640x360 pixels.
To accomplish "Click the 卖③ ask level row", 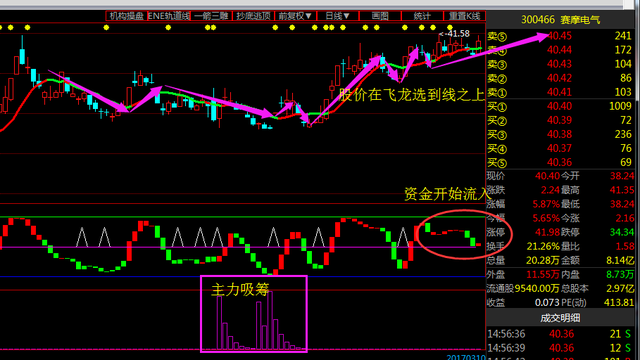I will tap(560, 64).
